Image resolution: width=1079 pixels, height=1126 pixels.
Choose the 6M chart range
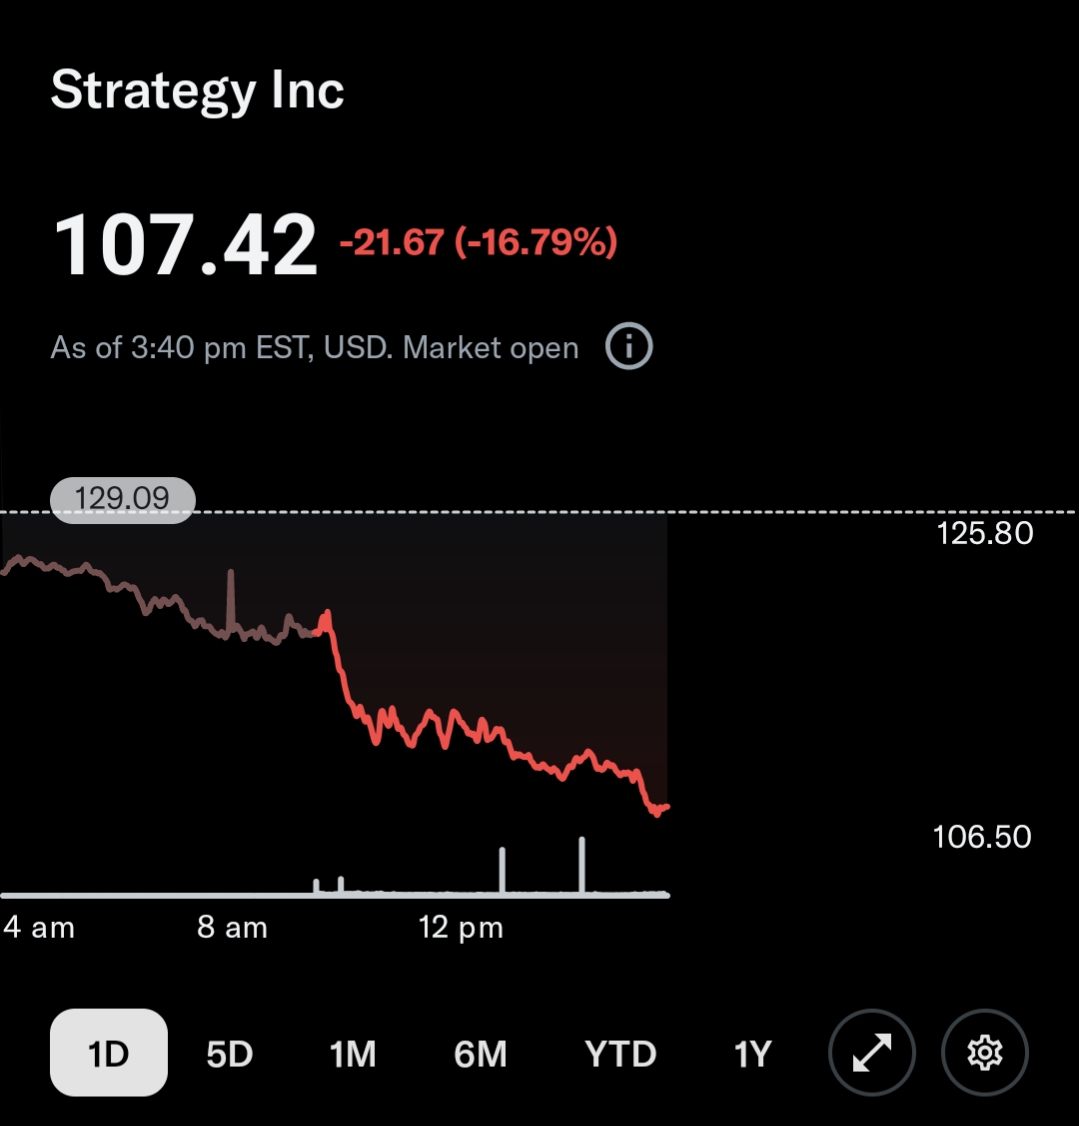(480, 1053)
